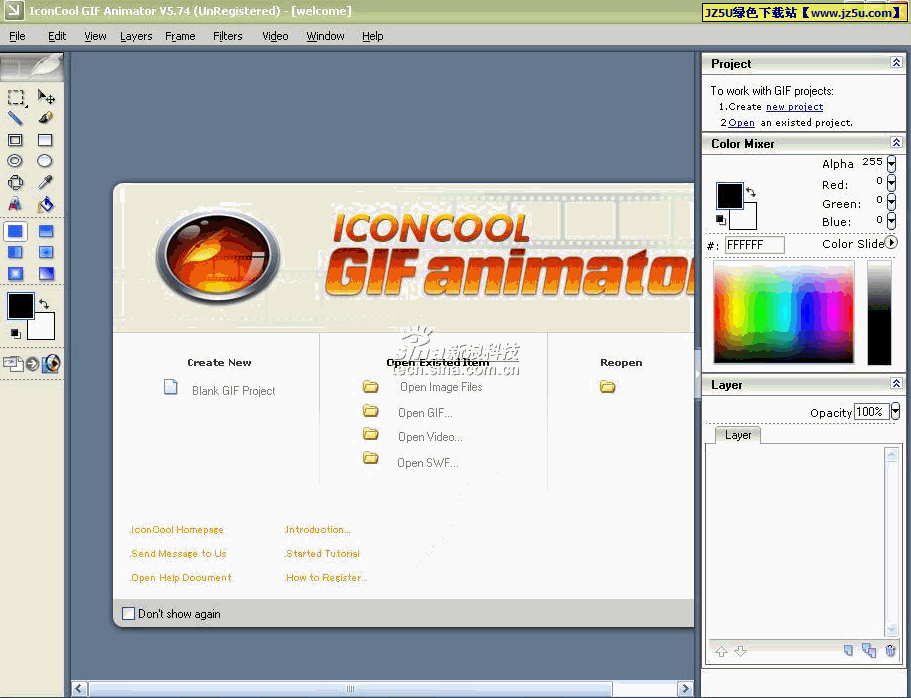Select the rectangular marquee selection tool
Image resolution: width=911 pixels, height=698 pixels.
pos(16,97)
